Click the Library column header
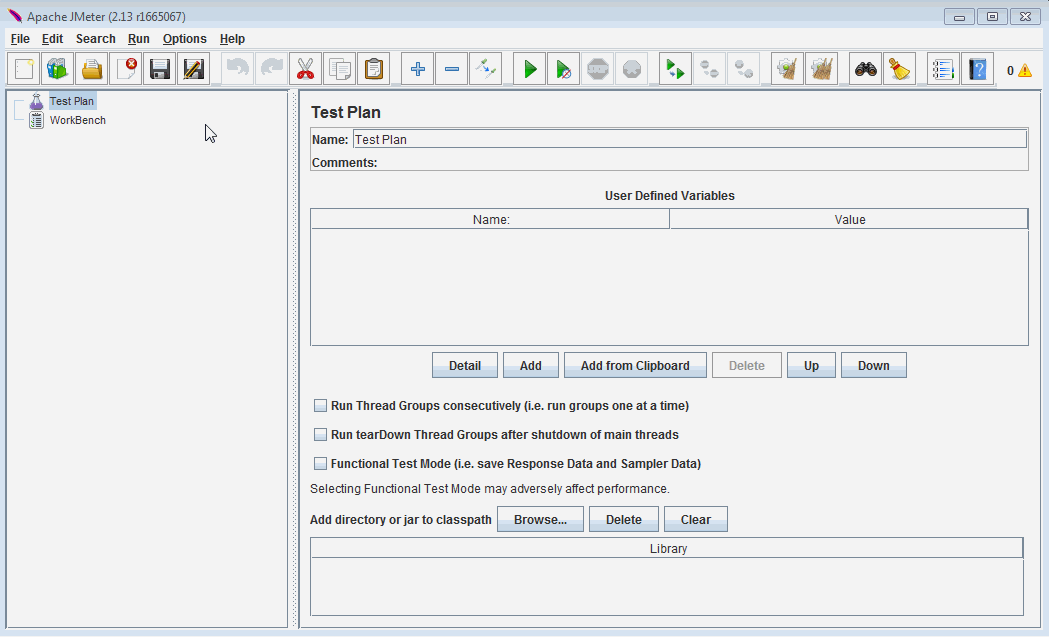 (668, 549)
